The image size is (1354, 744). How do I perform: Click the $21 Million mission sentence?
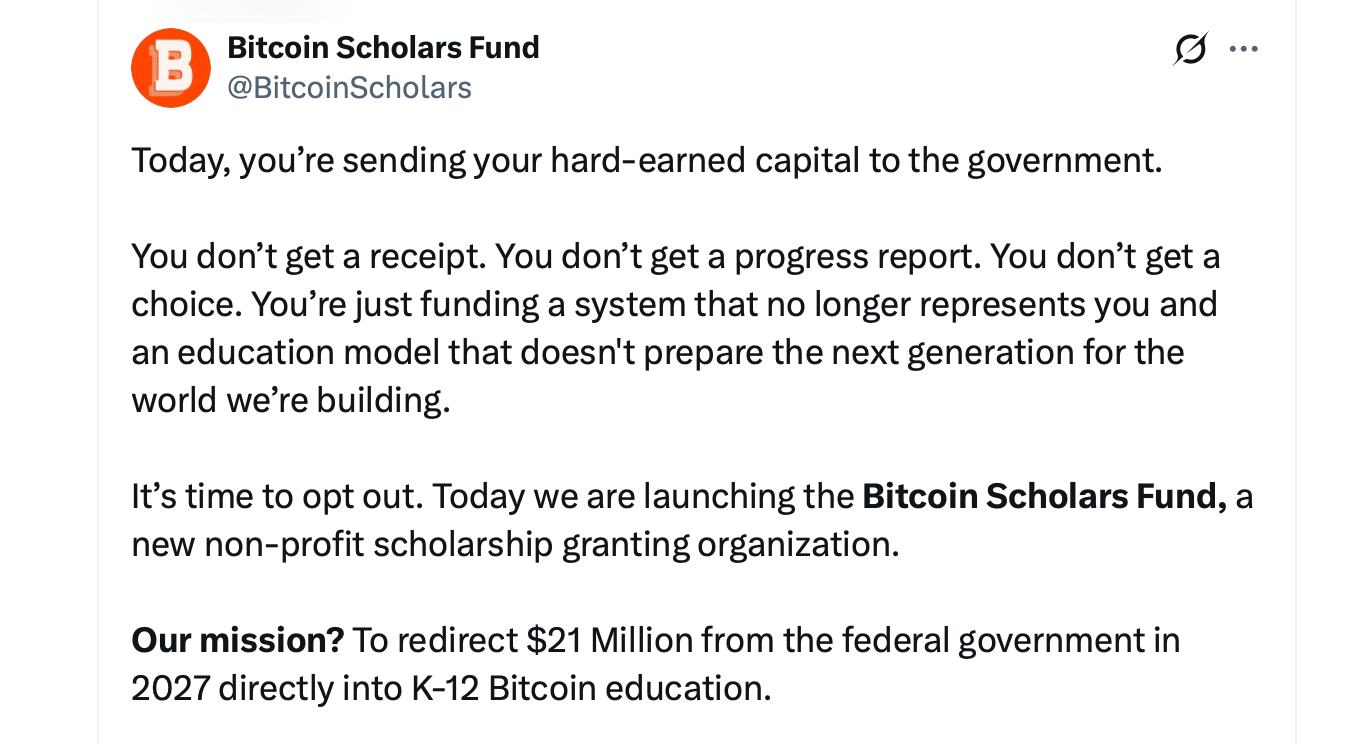point(655,639)
